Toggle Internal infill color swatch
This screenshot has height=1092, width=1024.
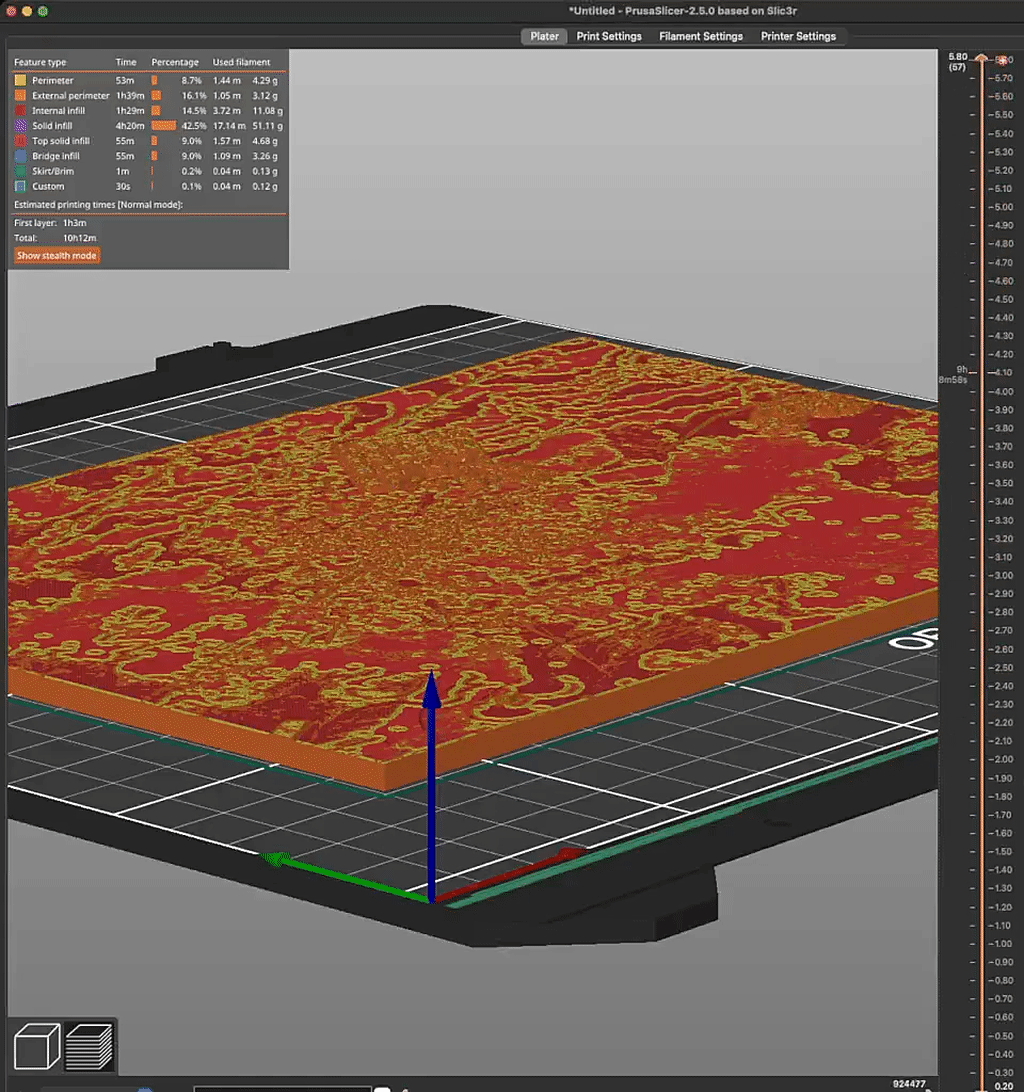(x=20, y=111)
